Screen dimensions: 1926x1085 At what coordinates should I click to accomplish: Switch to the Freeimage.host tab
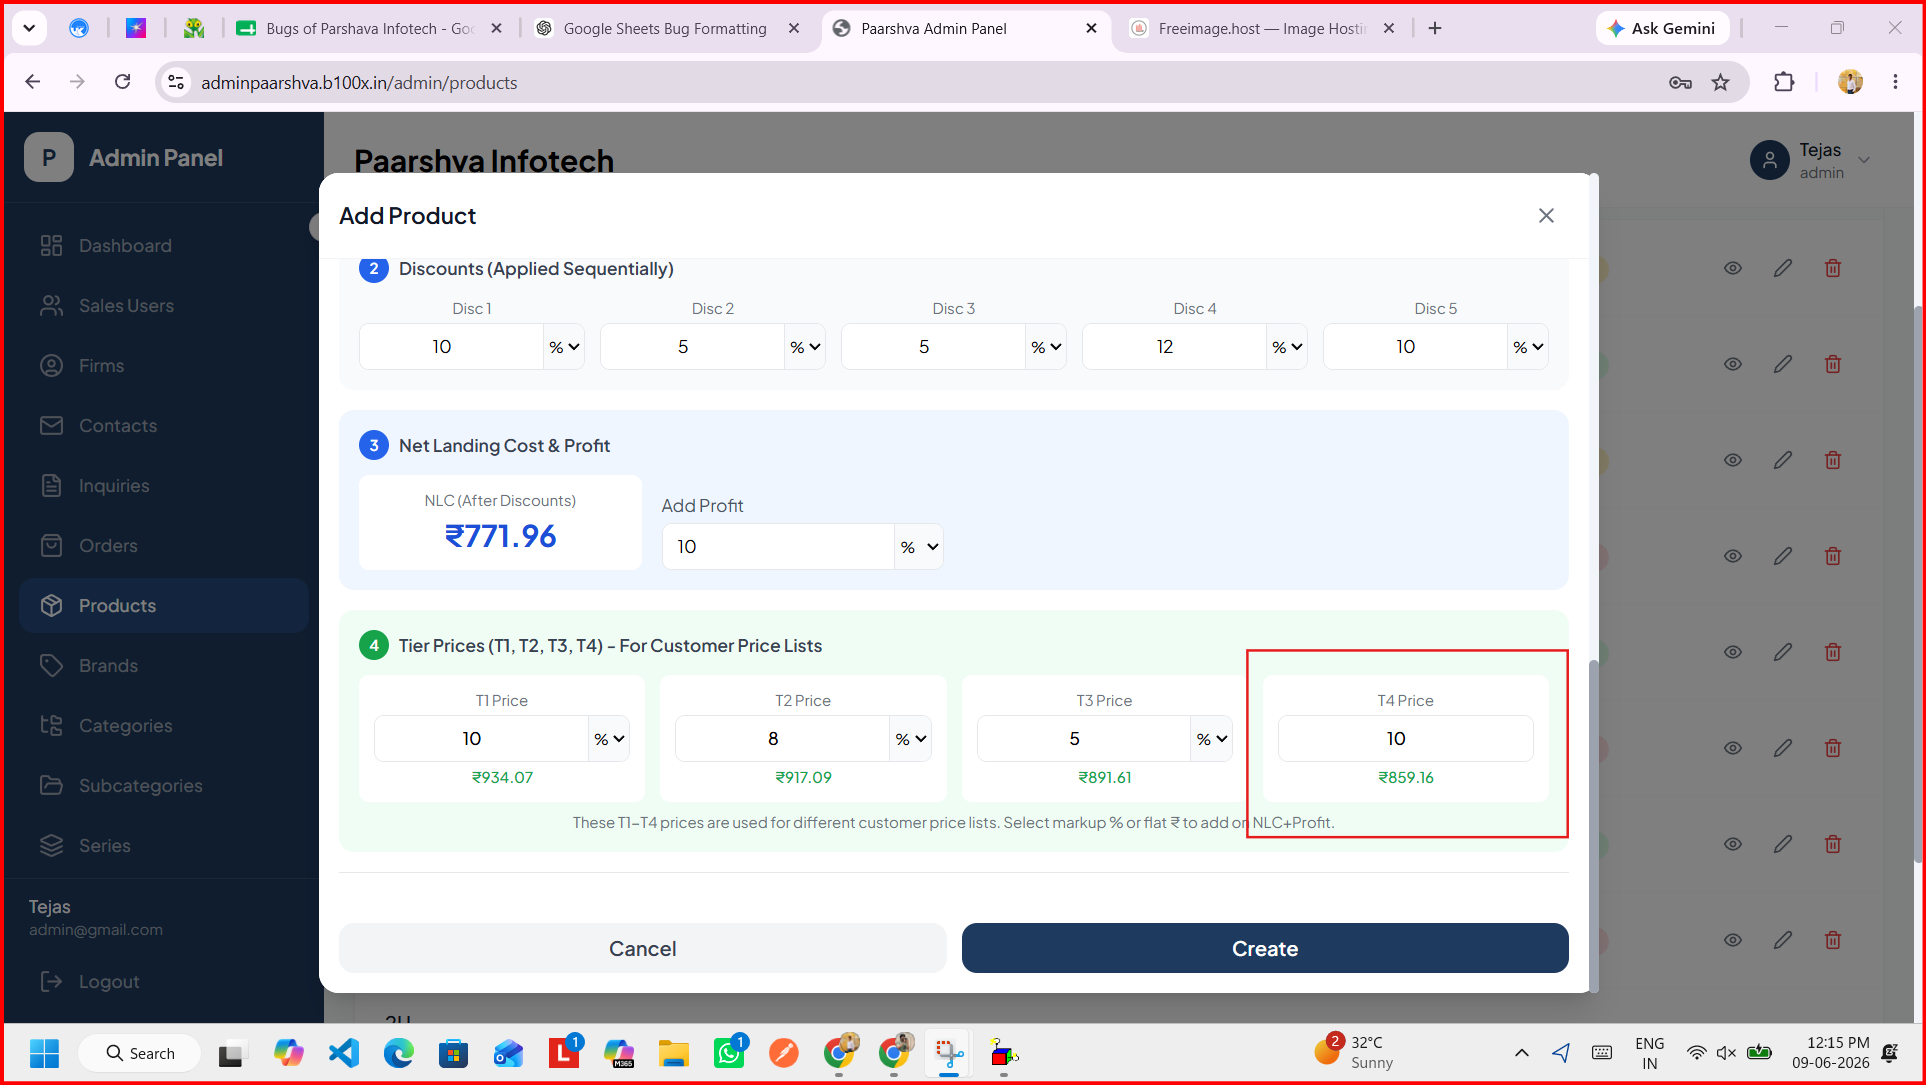[1263, 29]
